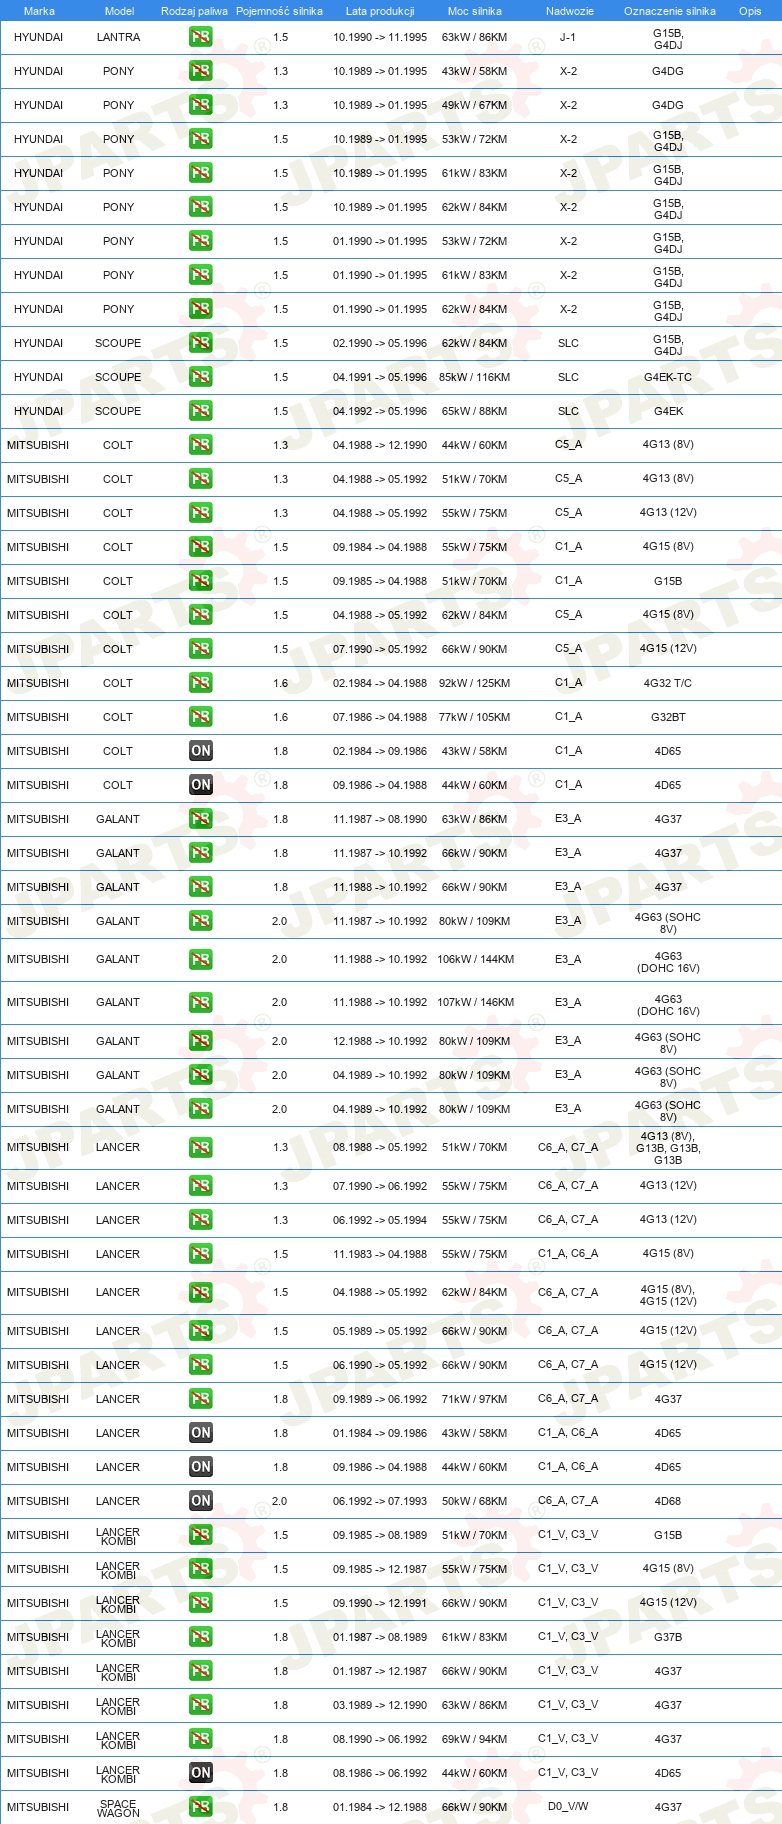782x1824 pixels.
Task: Click petrol icon for Scoupe G4EK-TC engine
Action: (200, 377)
